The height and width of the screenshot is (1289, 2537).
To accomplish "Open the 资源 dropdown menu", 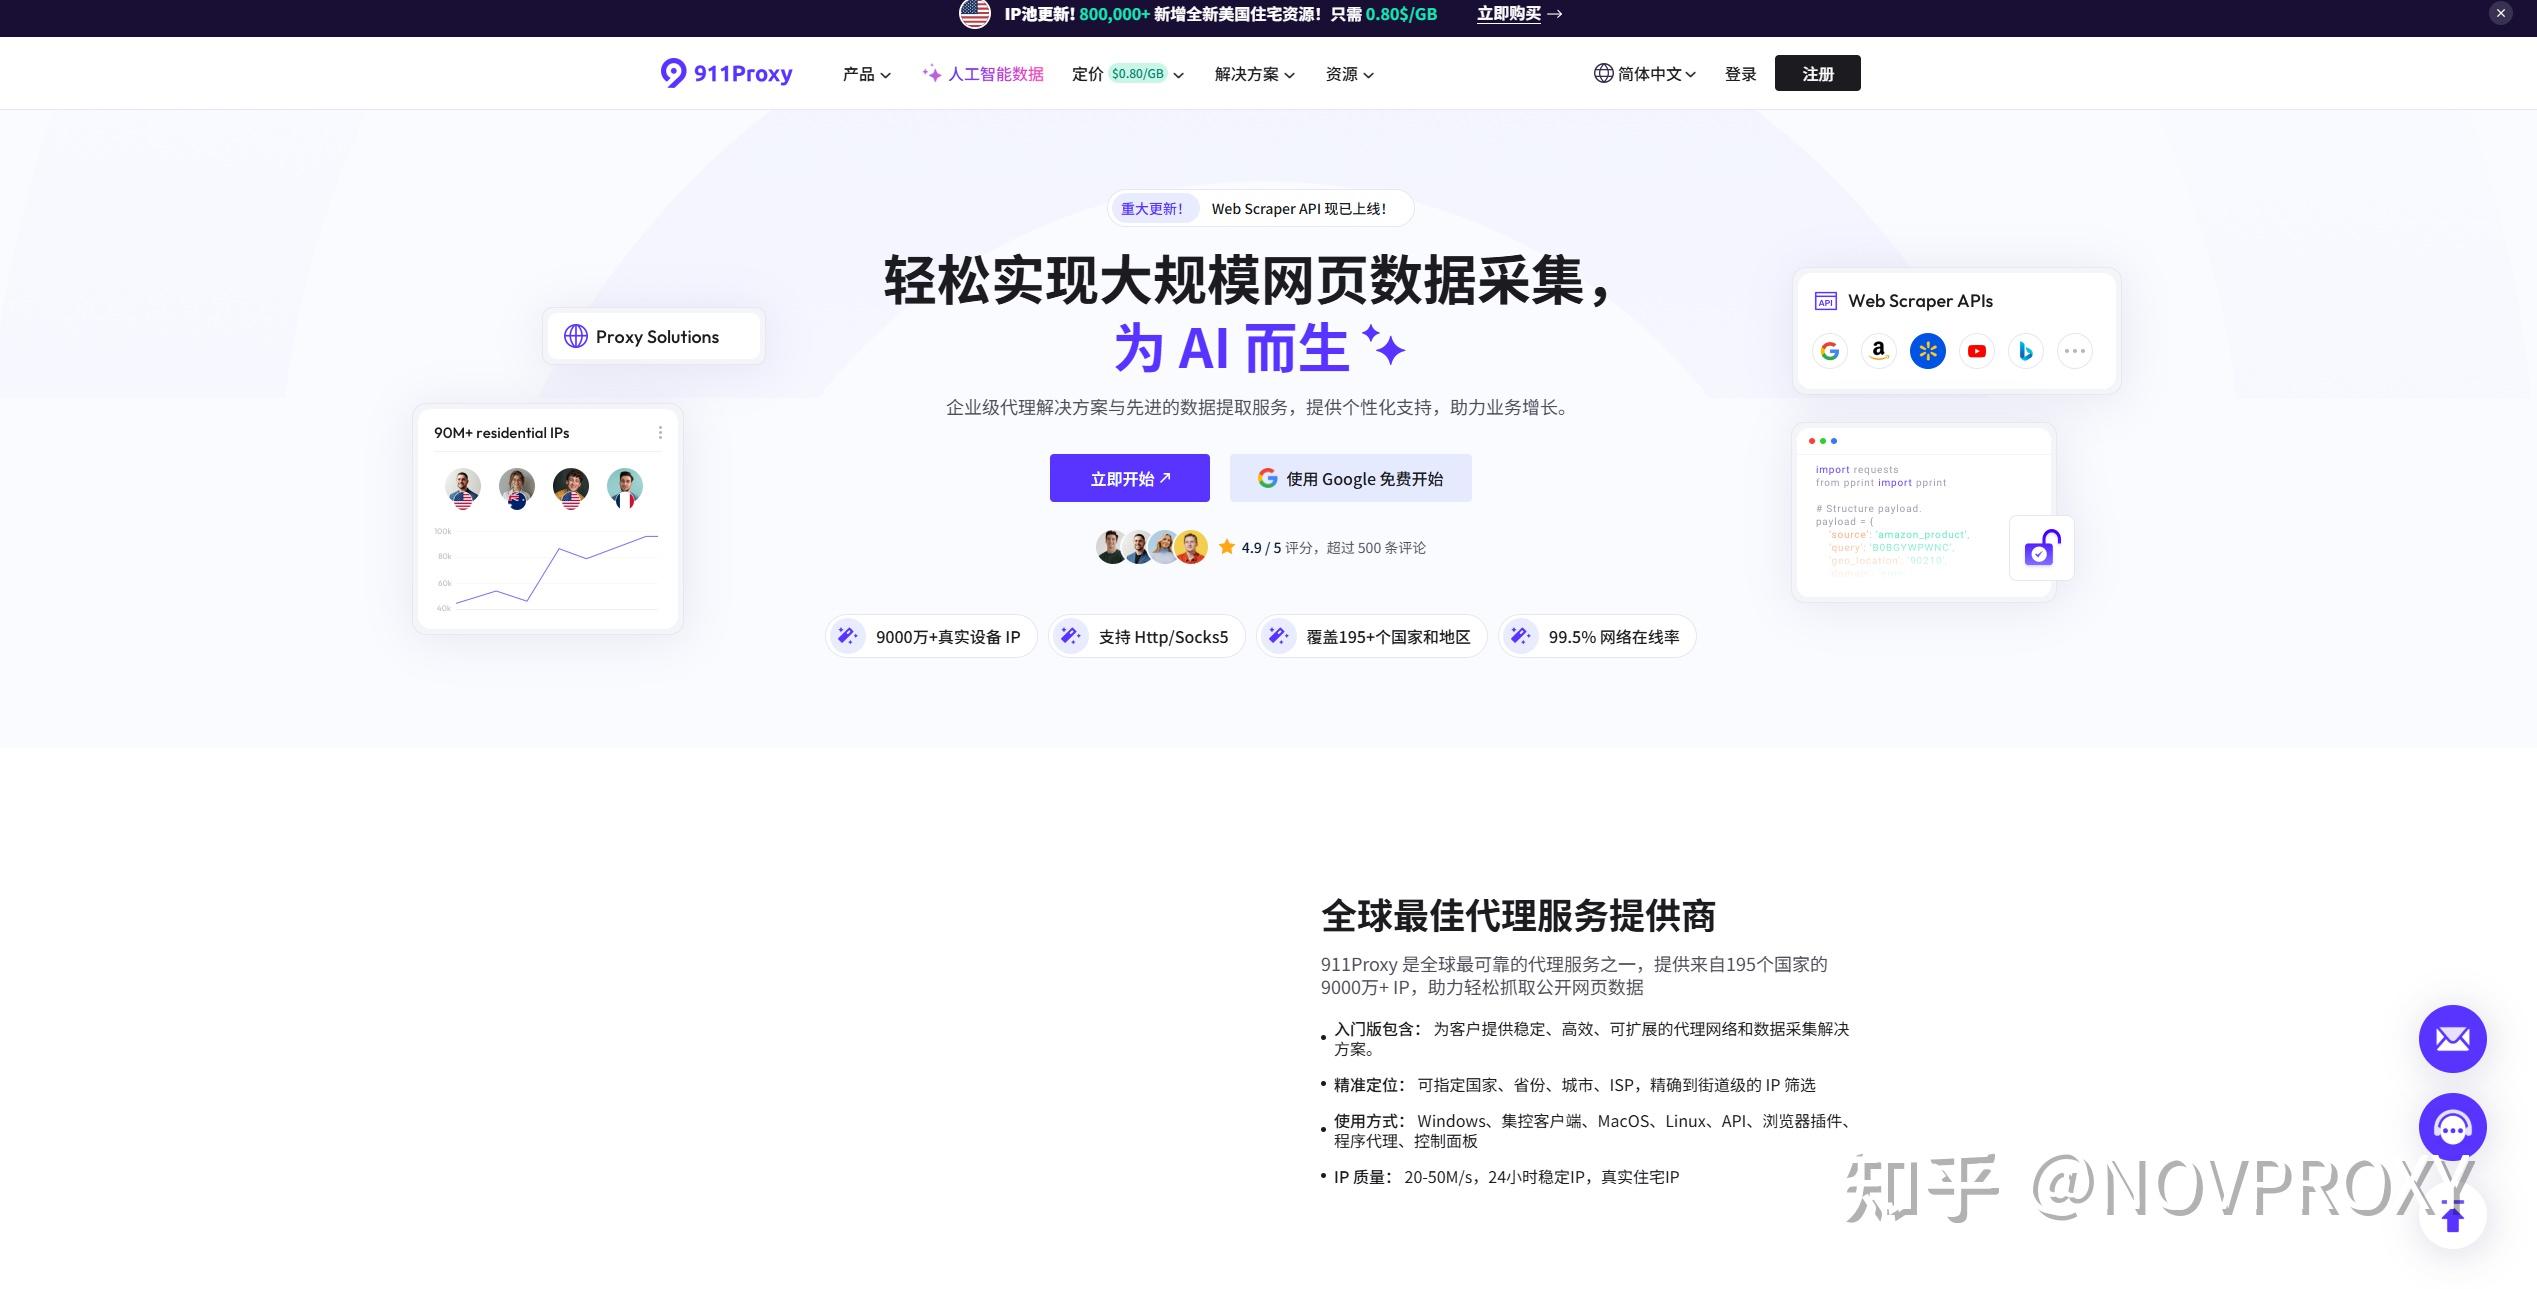I will [1348, 74].
